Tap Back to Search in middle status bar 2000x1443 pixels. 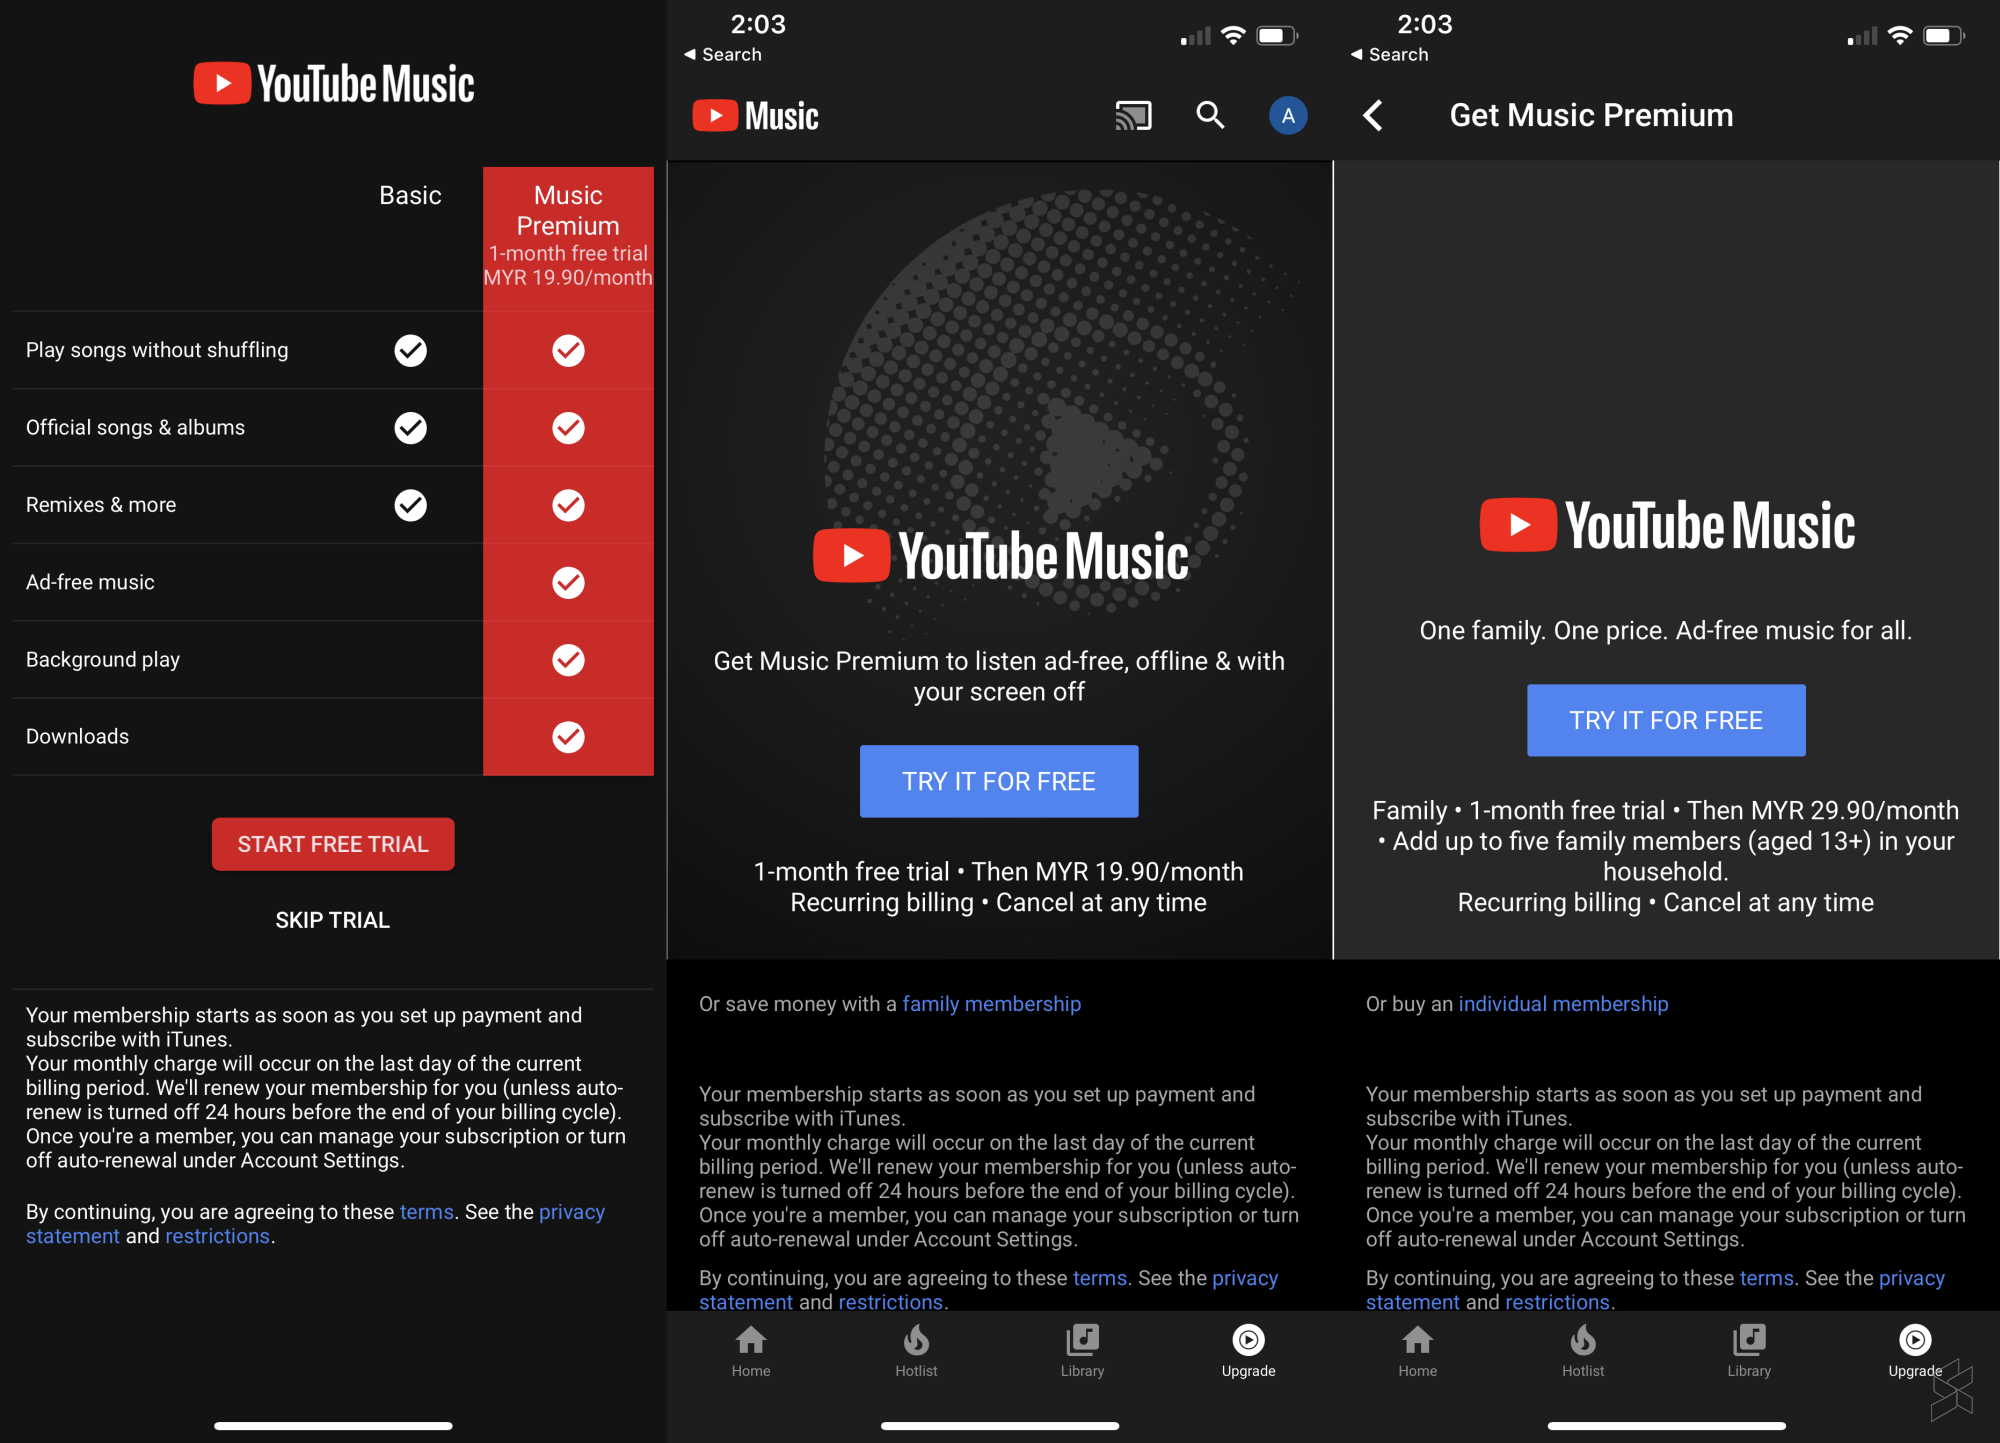click(722, 55)
